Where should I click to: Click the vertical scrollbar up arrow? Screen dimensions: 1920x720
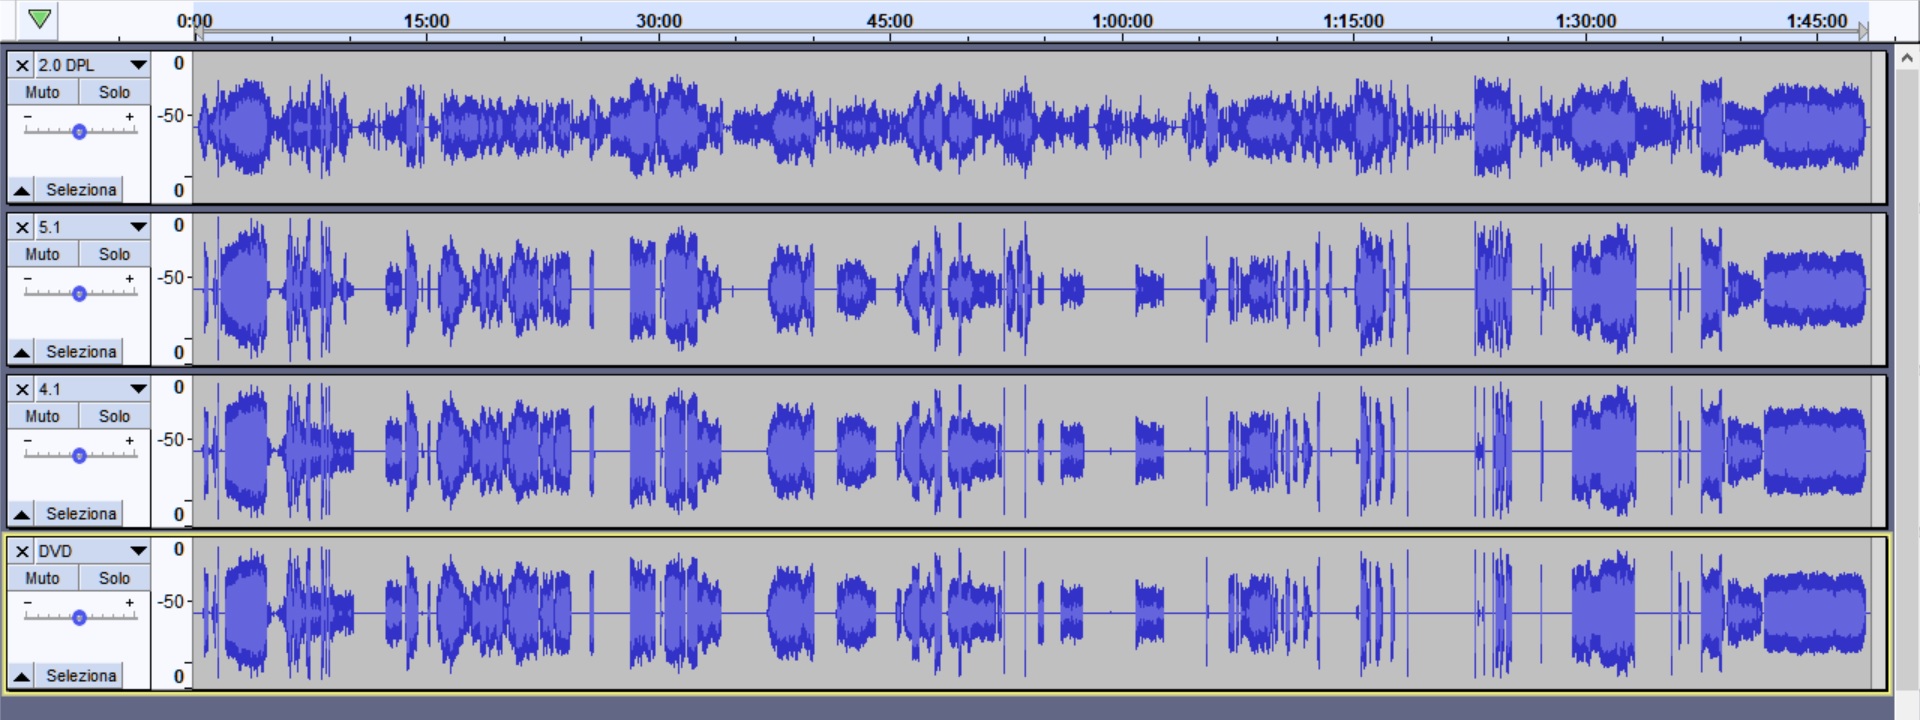pyautogui.click(x=1906, y=58)
